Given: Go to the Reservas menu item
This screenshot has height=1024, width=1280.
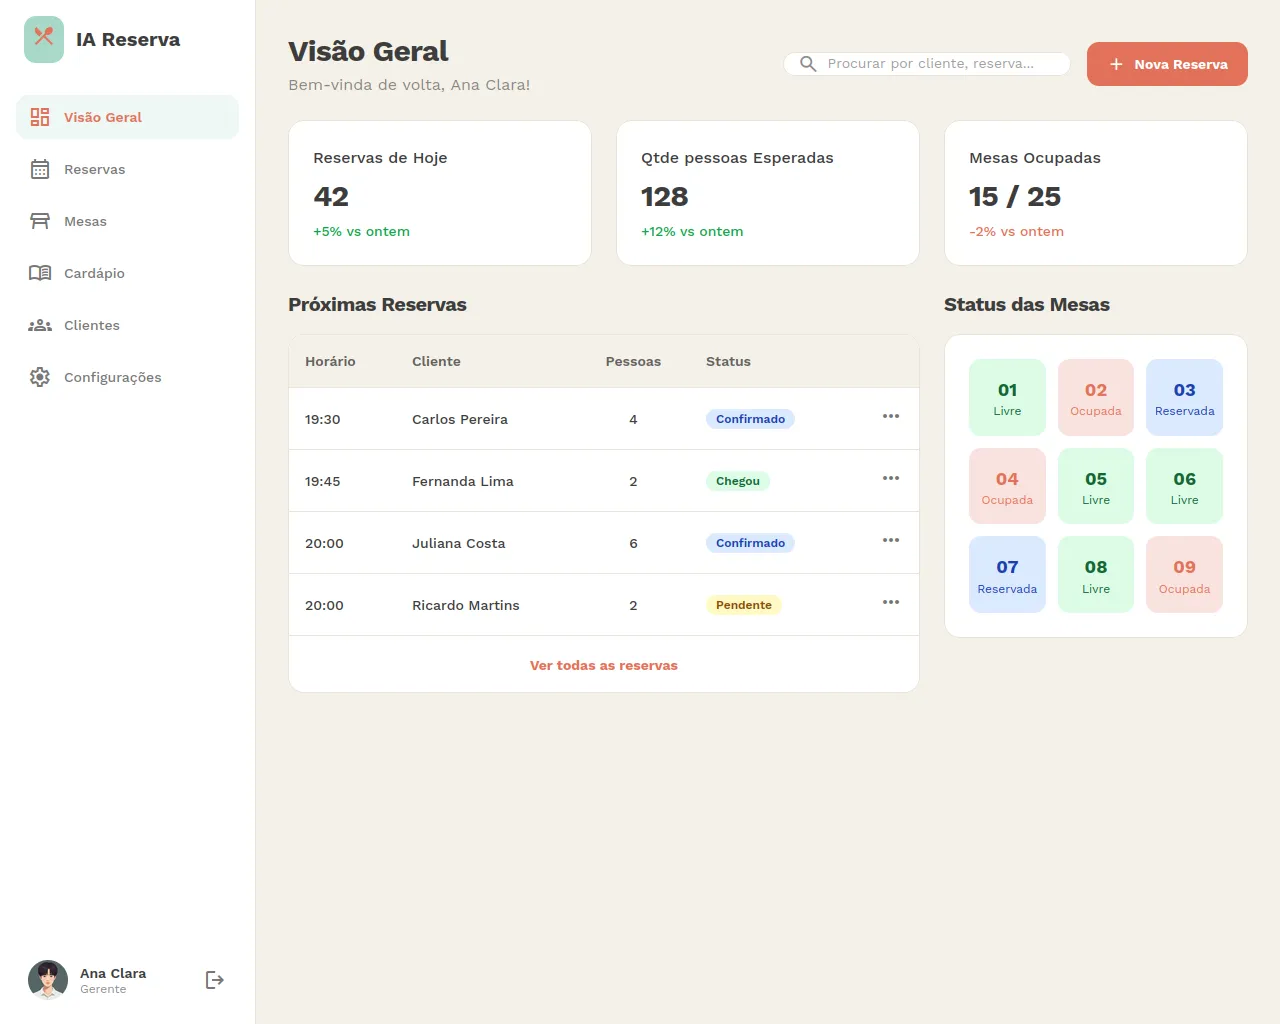Looking at the screenshot, I should (95, 169).
